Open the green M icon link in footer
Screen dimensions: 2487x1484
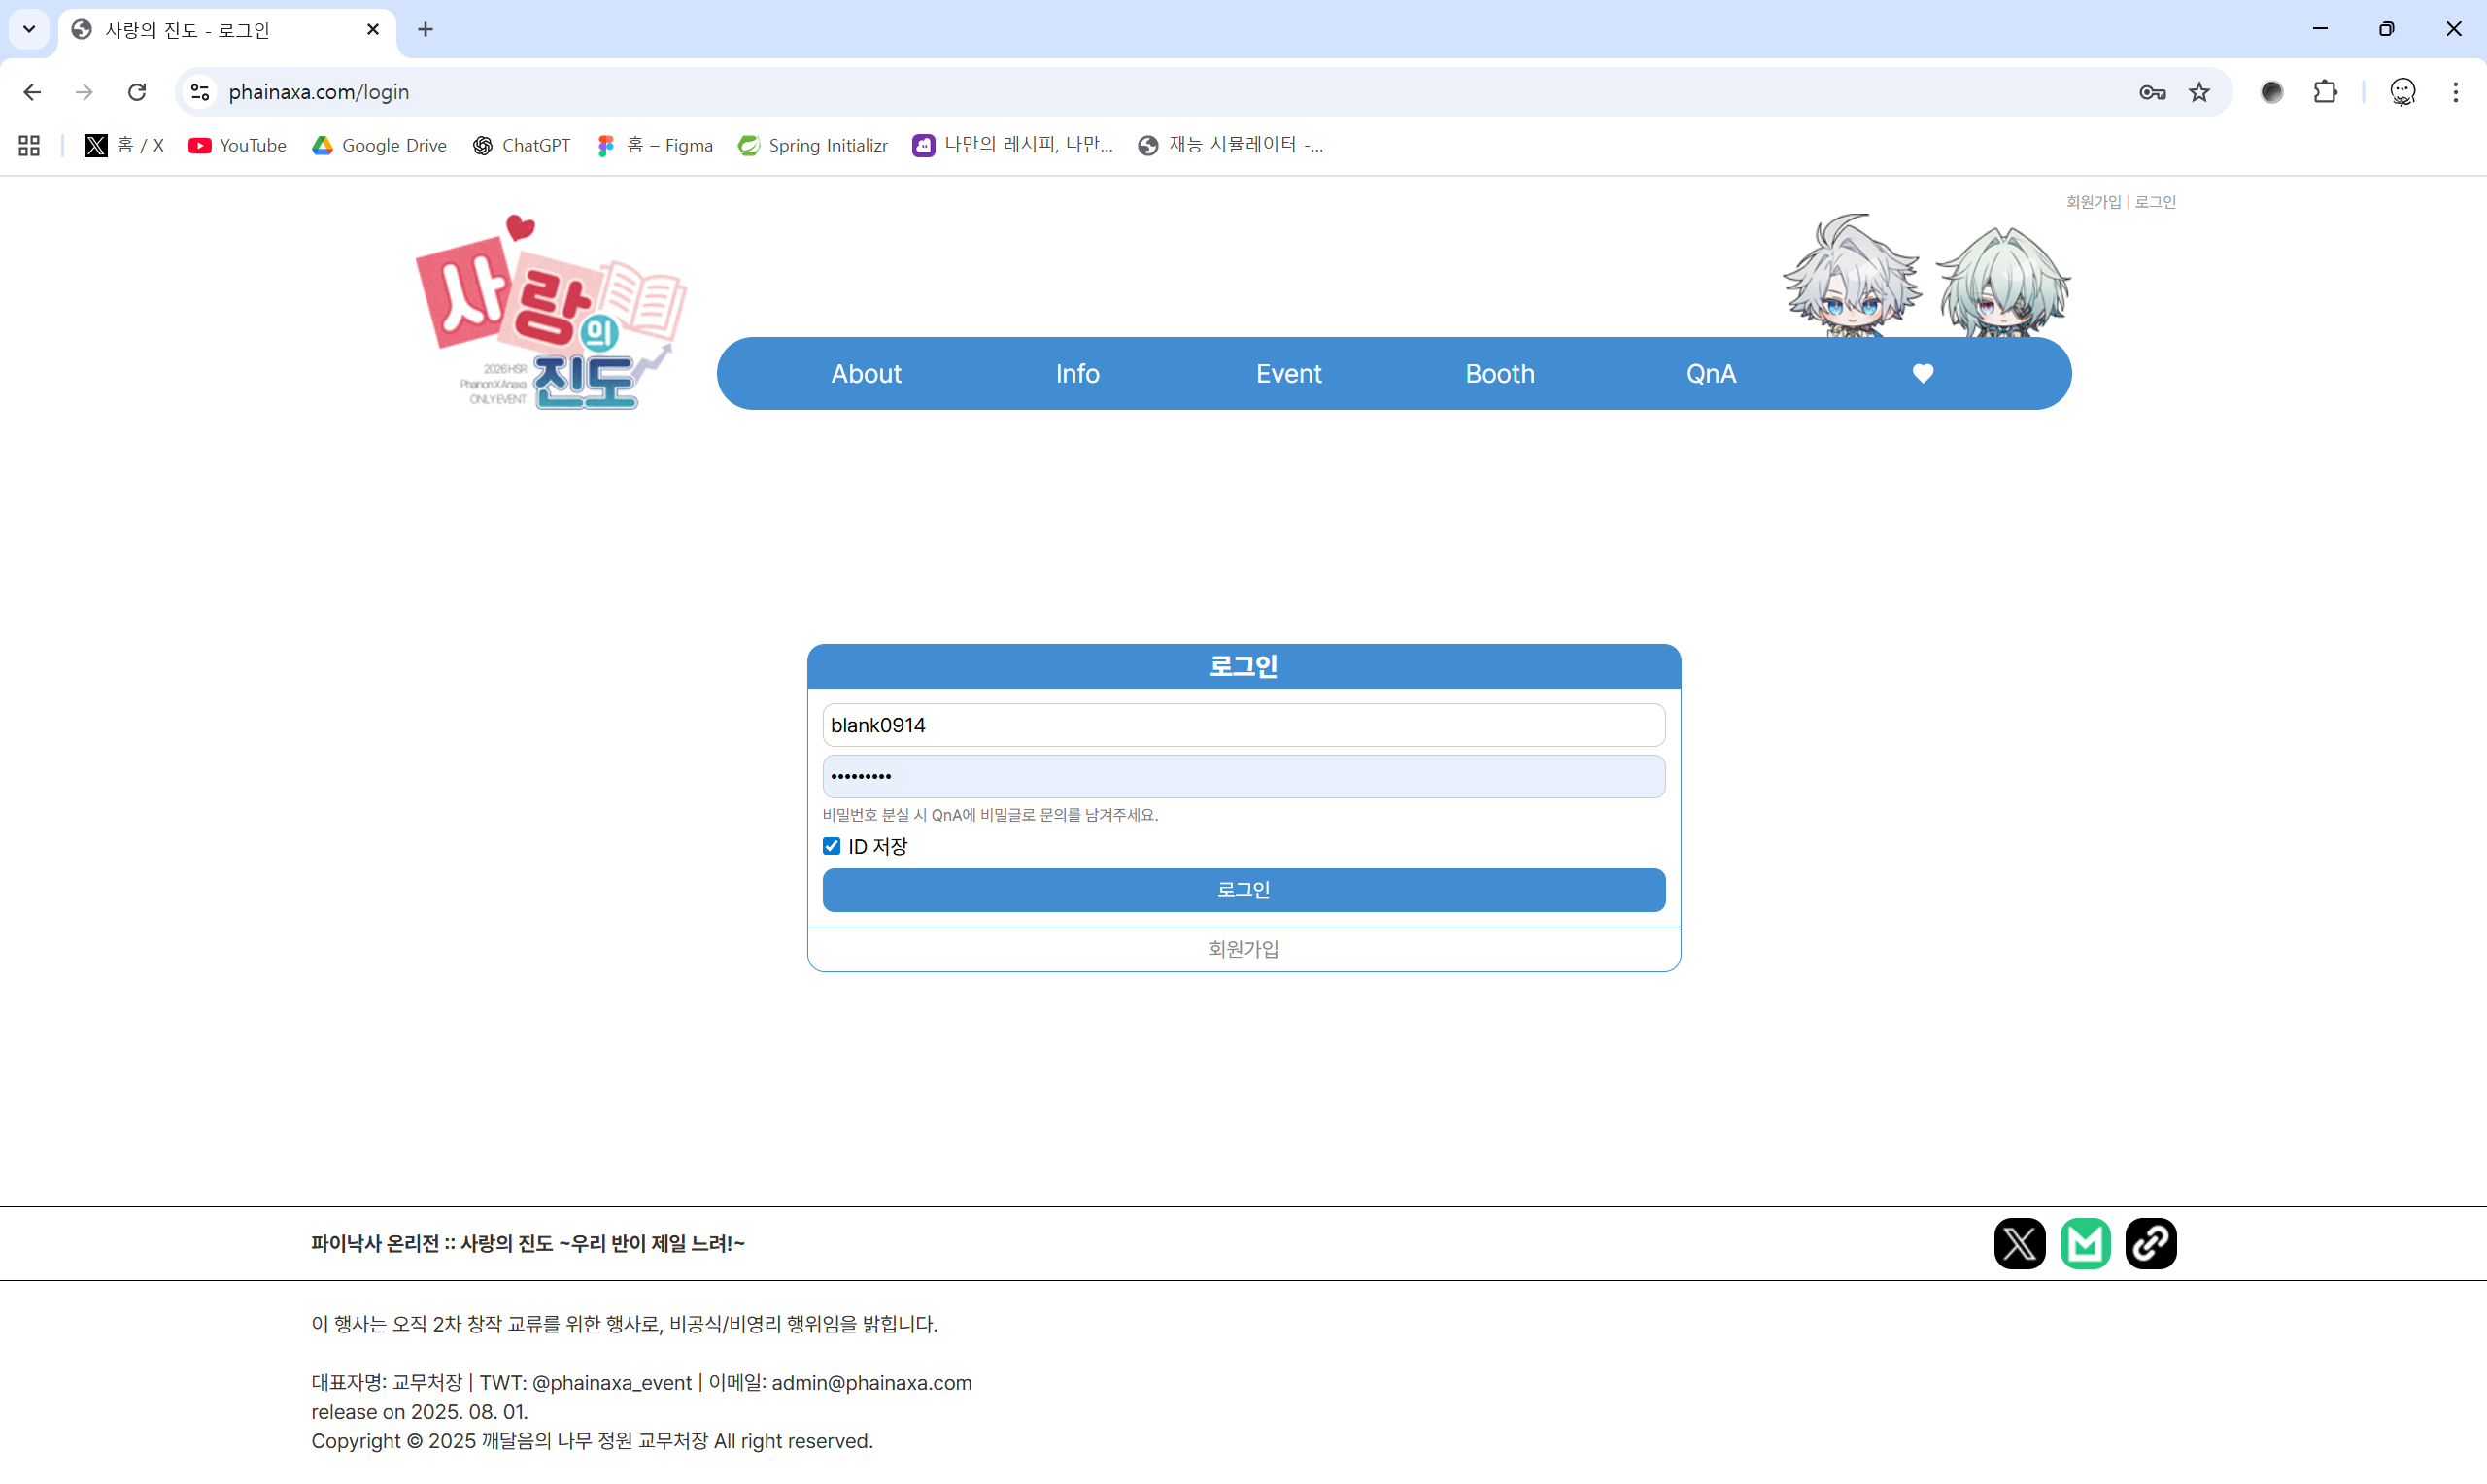[x=2085, y=1243]
